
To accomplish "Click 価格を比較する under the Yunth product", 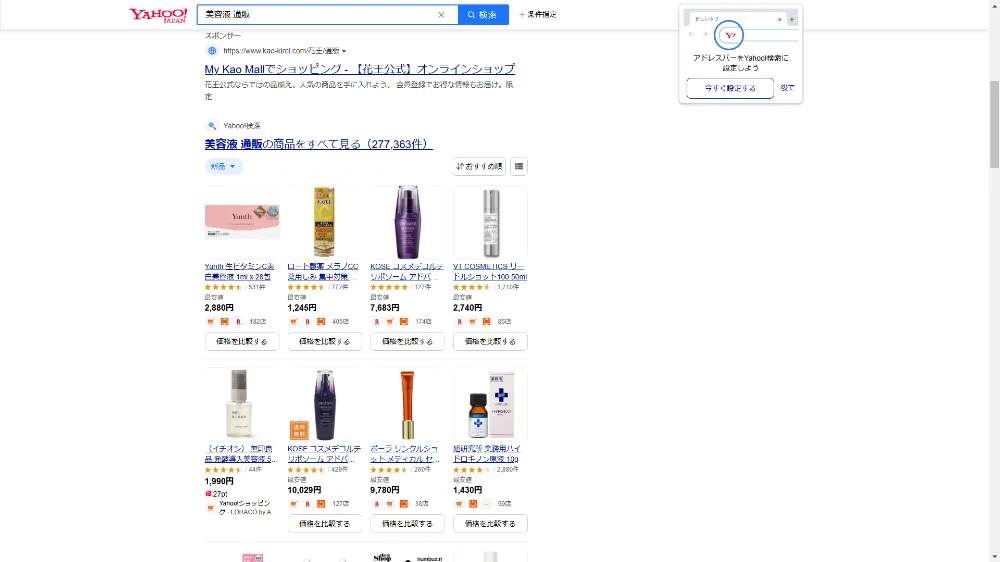I will (242, 341).
